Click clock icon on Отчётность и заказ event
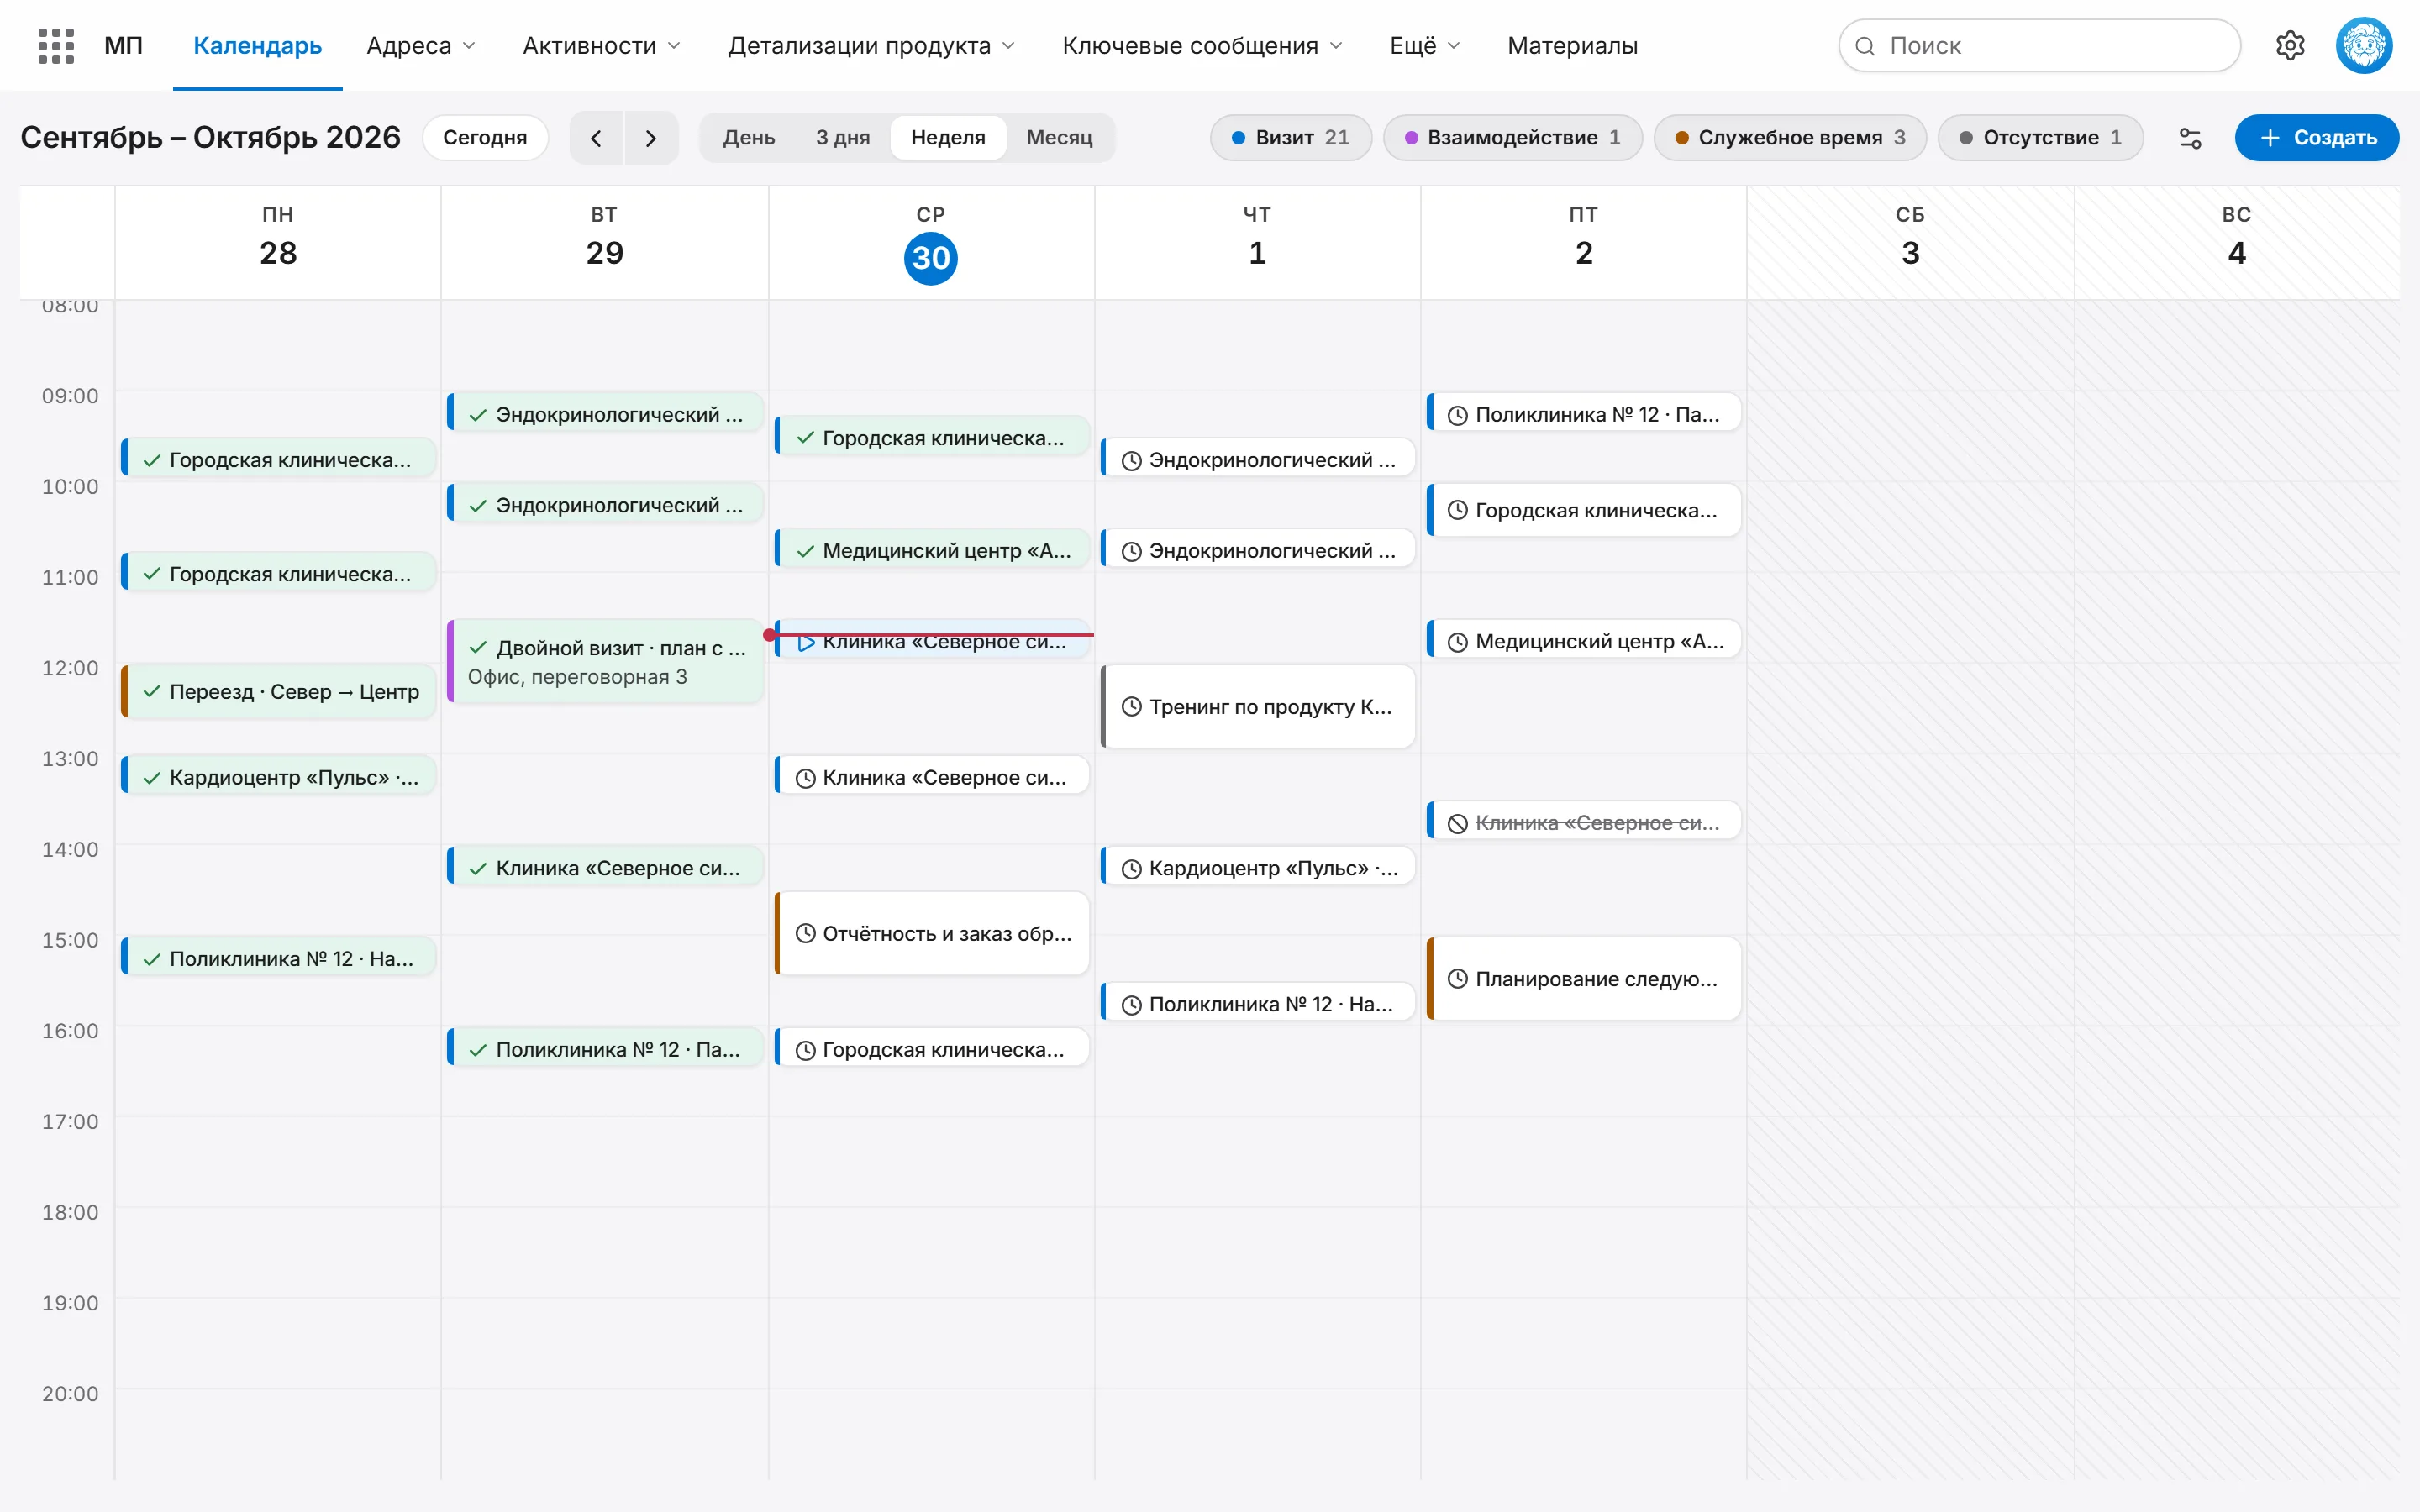Screen dimensions: 2420x1512 coord(805,934)
